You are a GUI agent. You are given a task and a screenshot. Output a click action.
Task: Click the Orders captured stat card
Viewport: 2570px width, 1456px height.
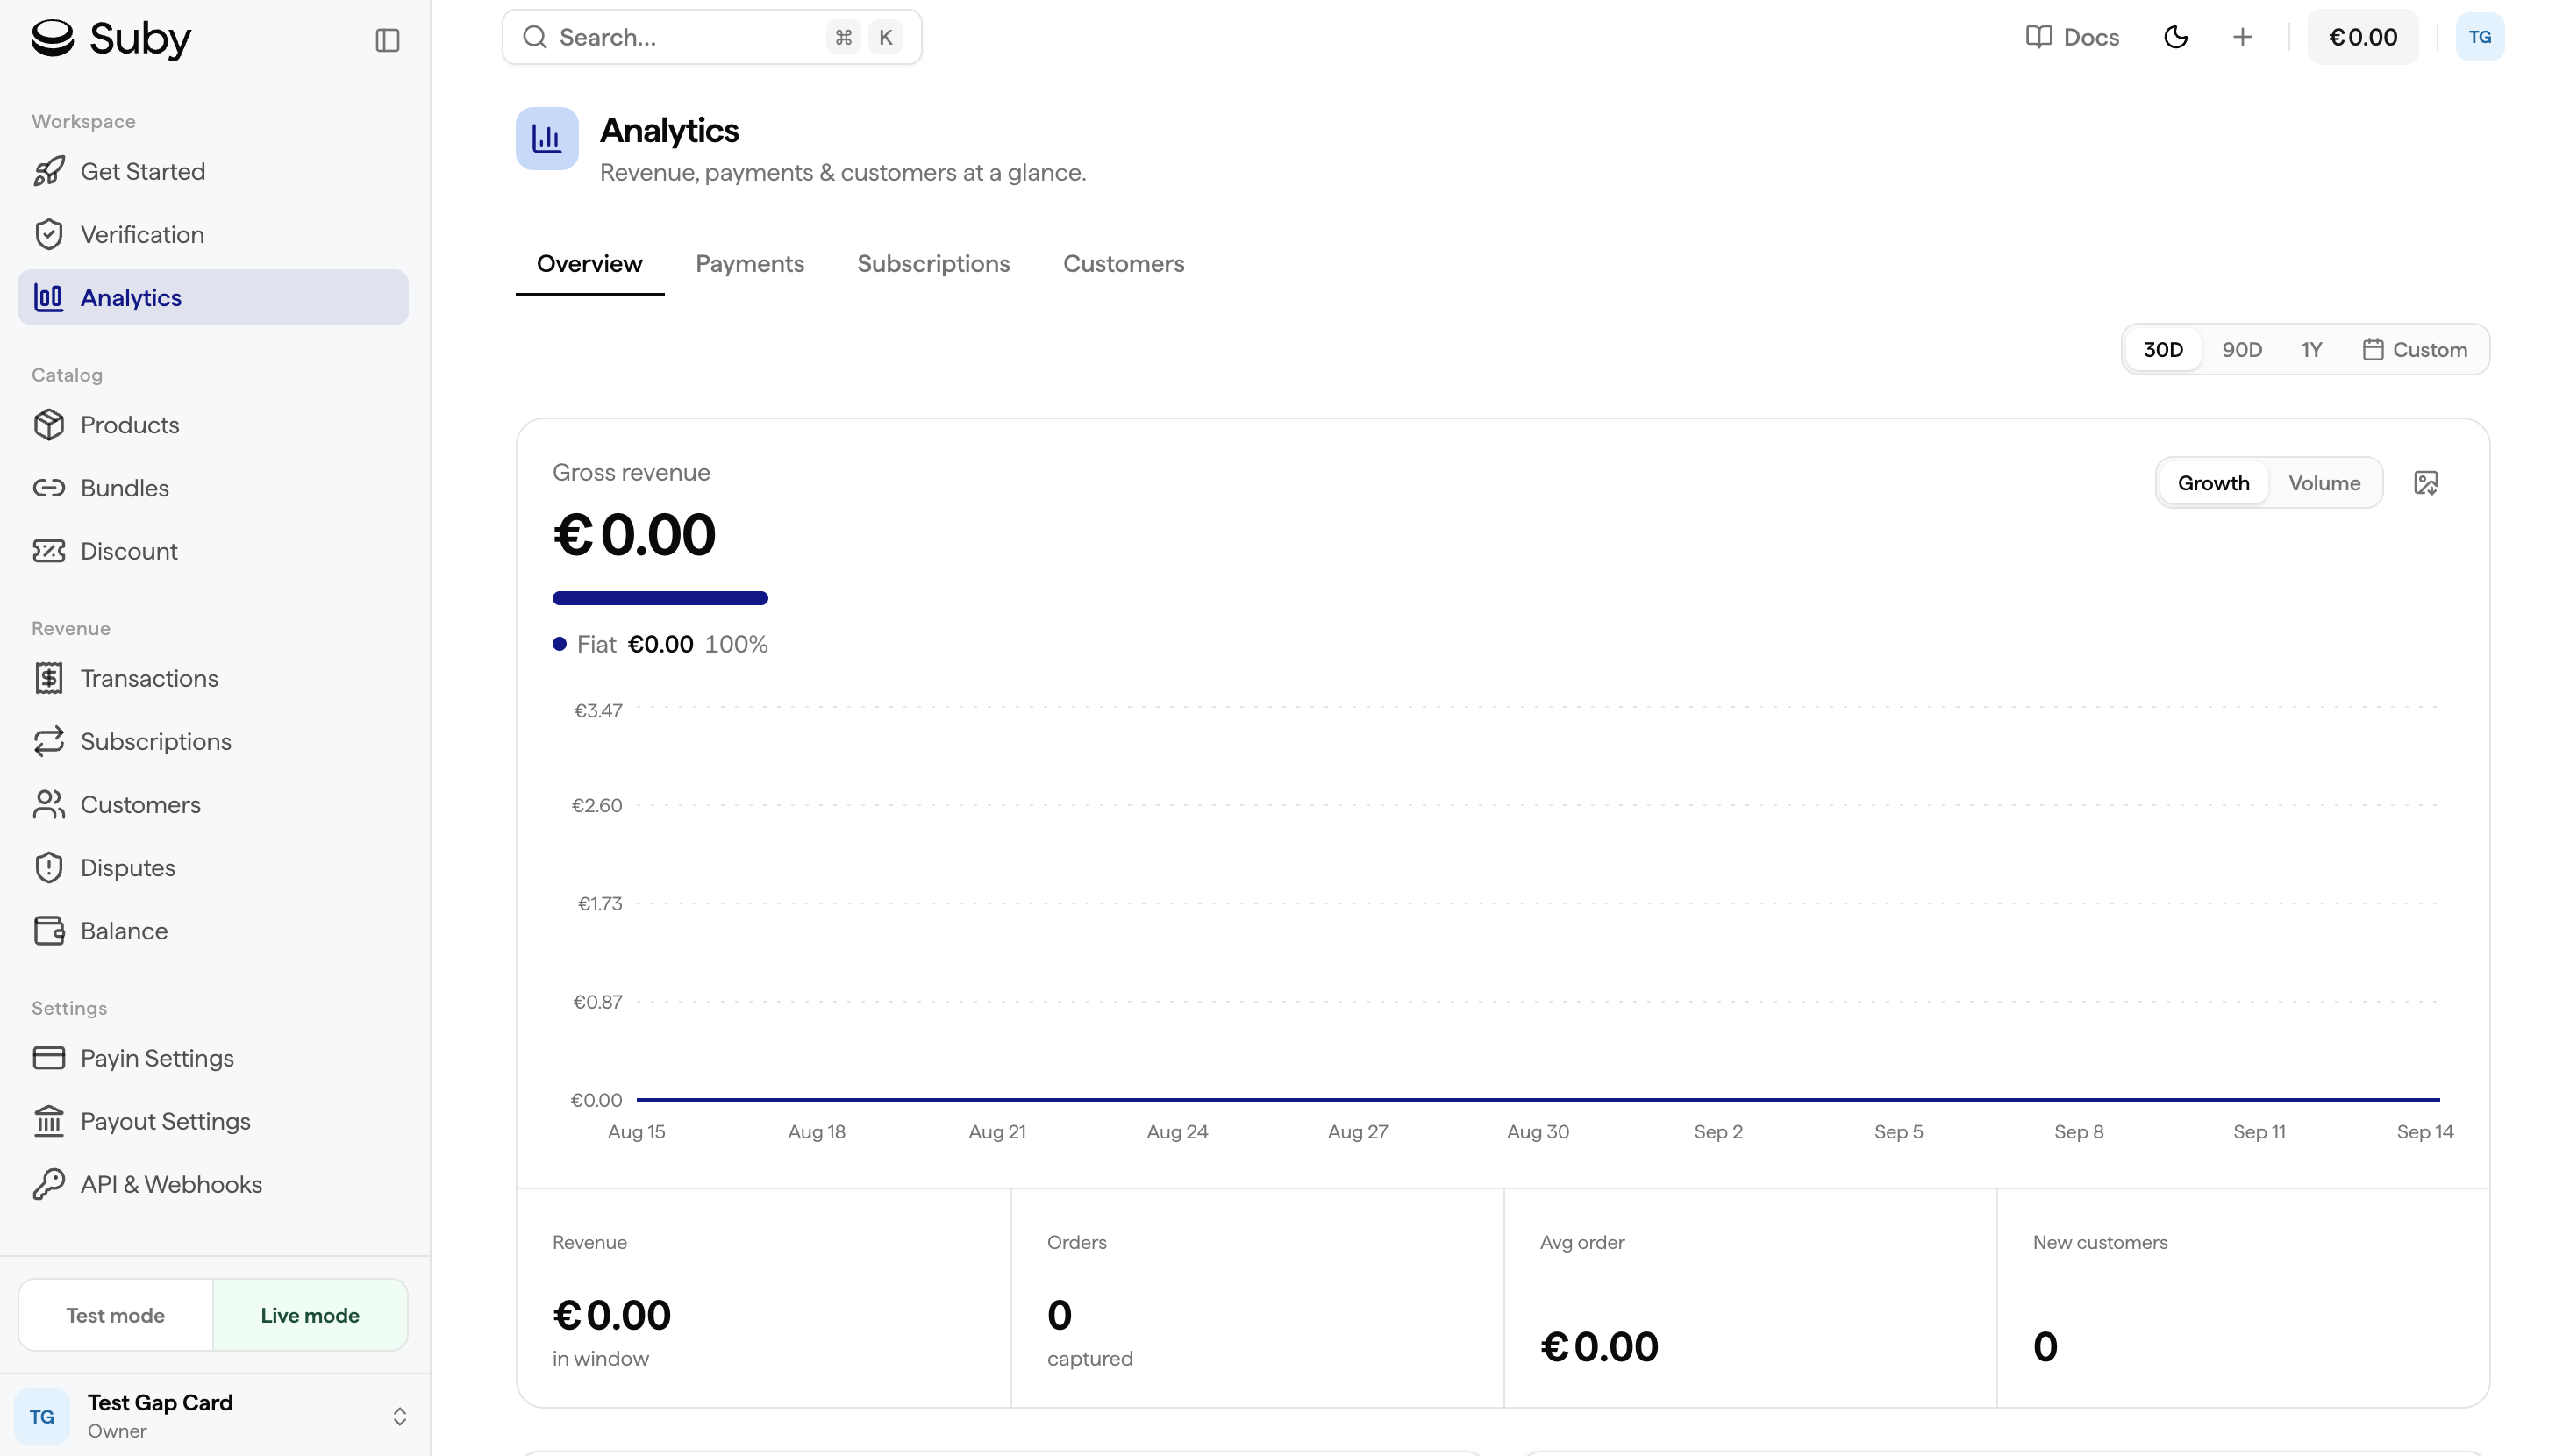pos(1257,1298)
